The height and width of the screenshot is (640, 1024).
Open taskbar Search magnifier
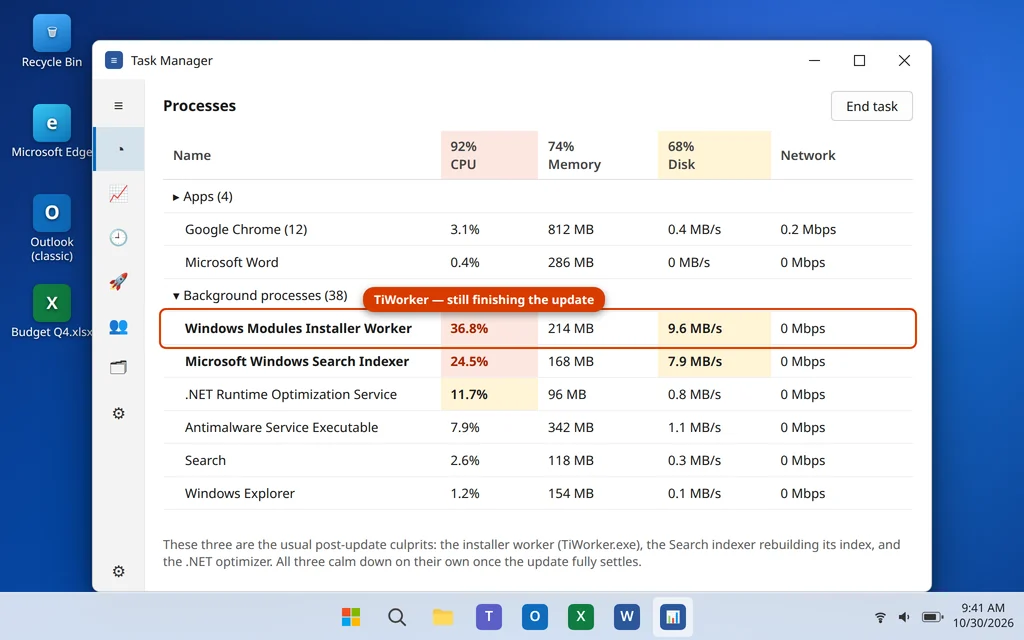click(x=397, y=616)
